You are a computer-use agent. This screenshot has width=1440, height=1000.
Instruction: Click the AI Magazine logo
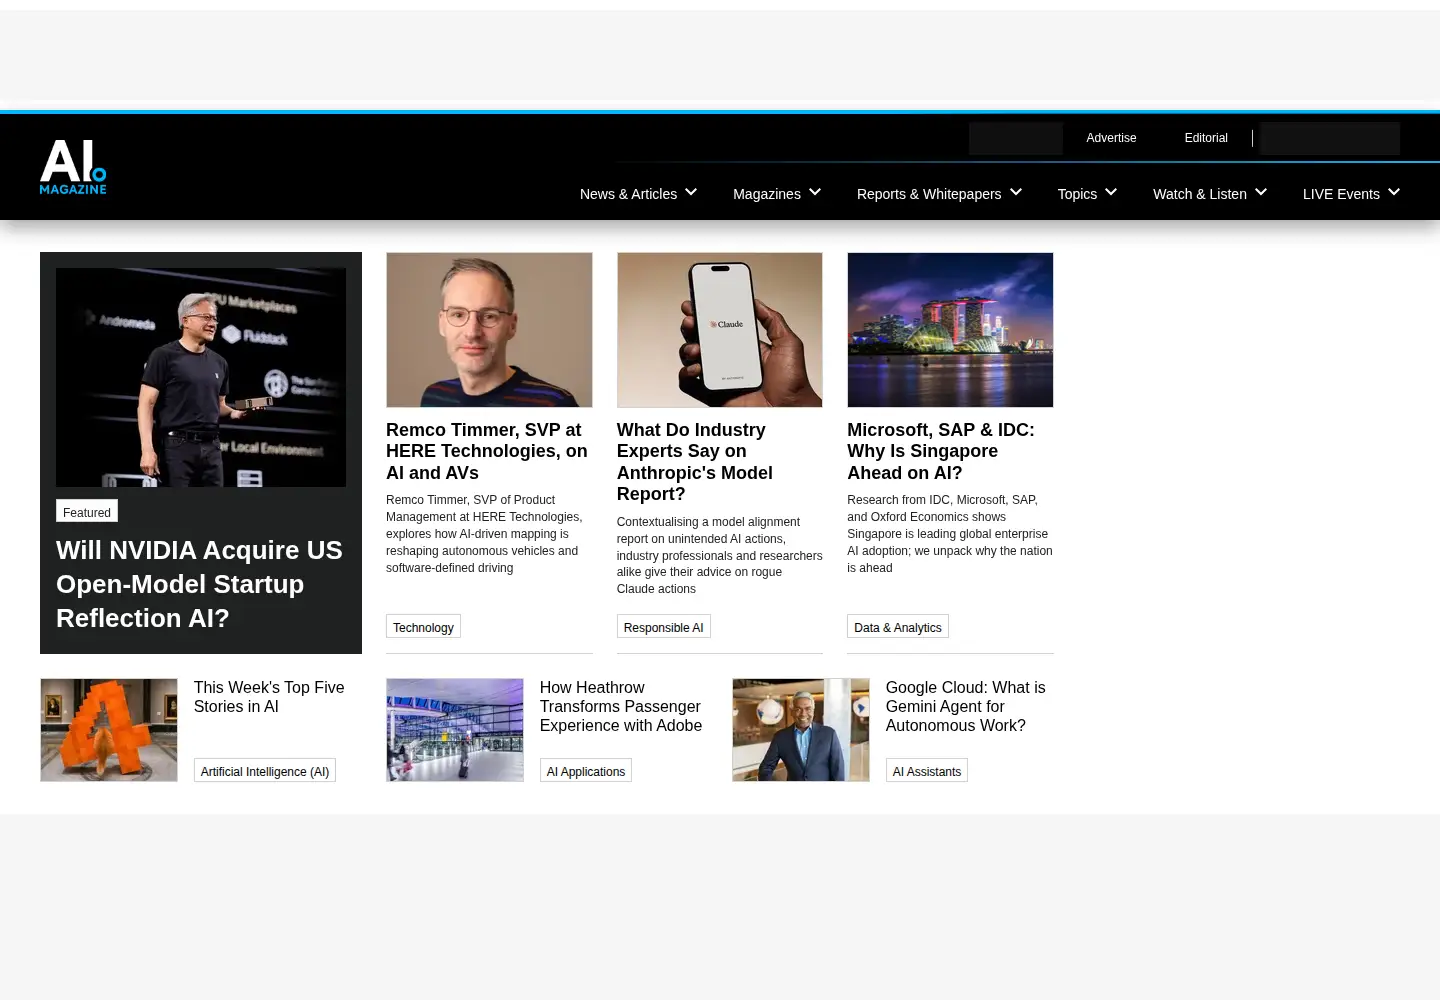tap(73, 167)
